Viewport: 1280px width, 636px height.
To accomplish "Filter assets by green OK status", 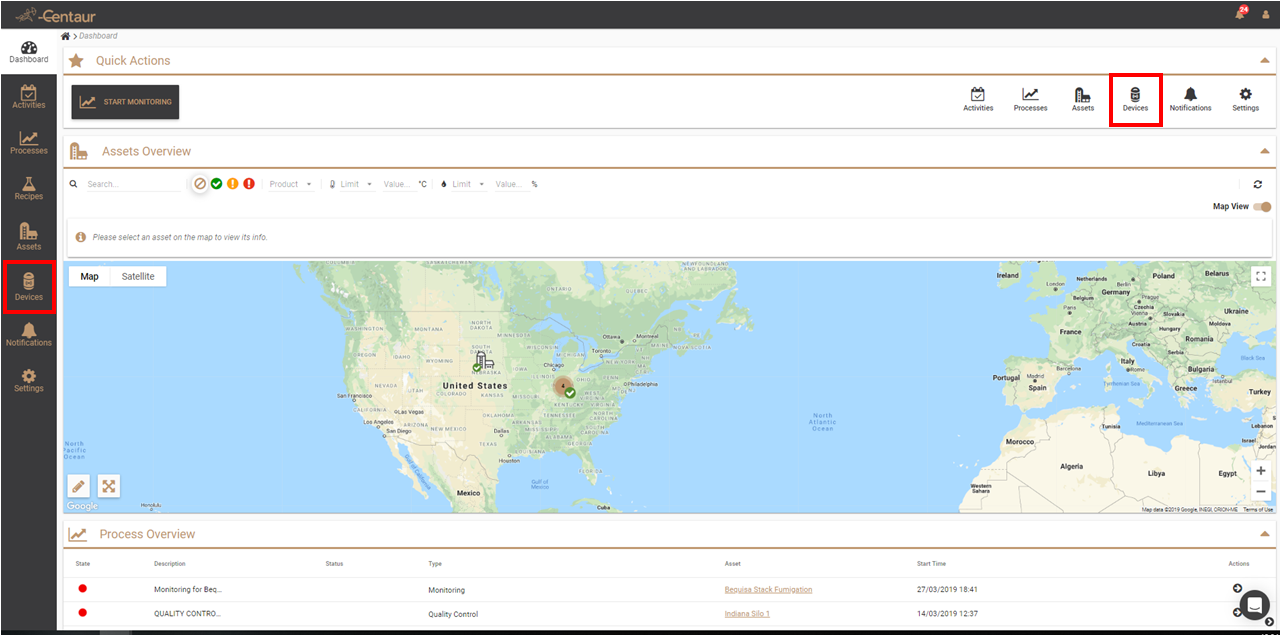I will pyautogui.click(x=216, y=184).
